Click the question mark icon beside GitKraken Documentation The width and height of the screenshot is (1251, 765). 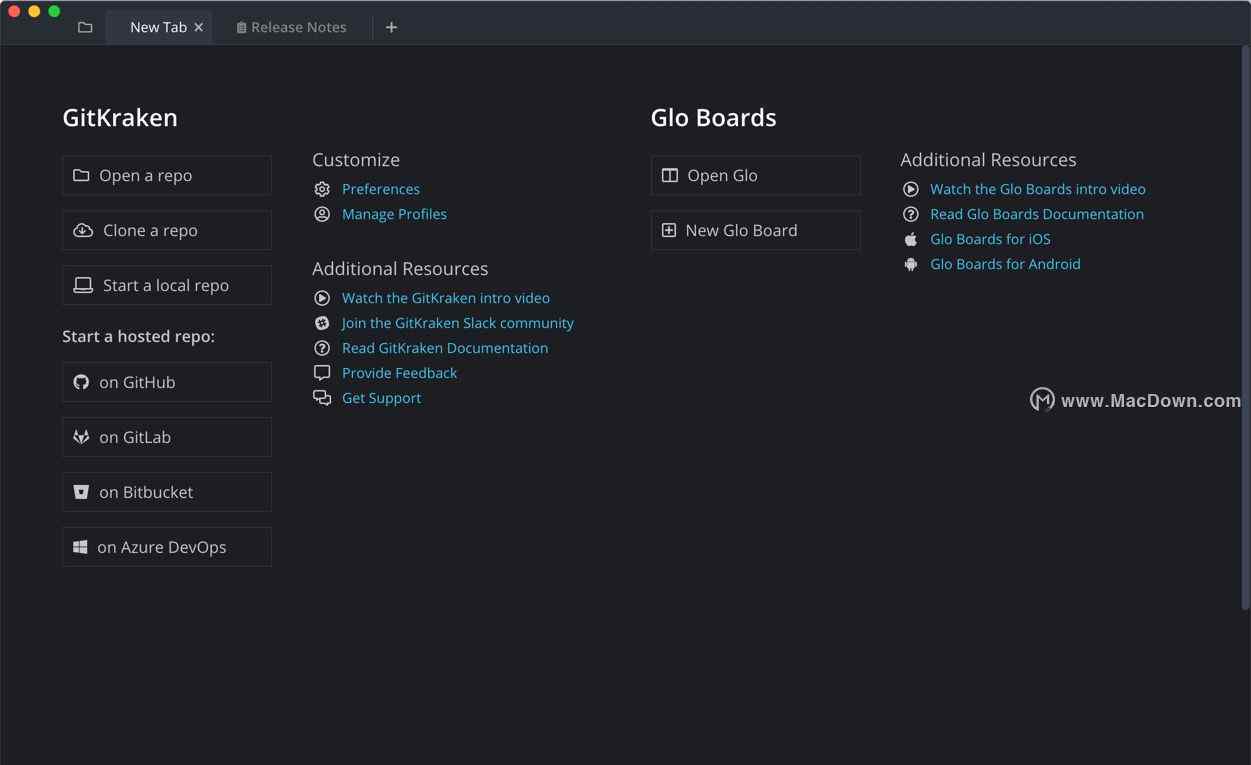coord(322,348)
